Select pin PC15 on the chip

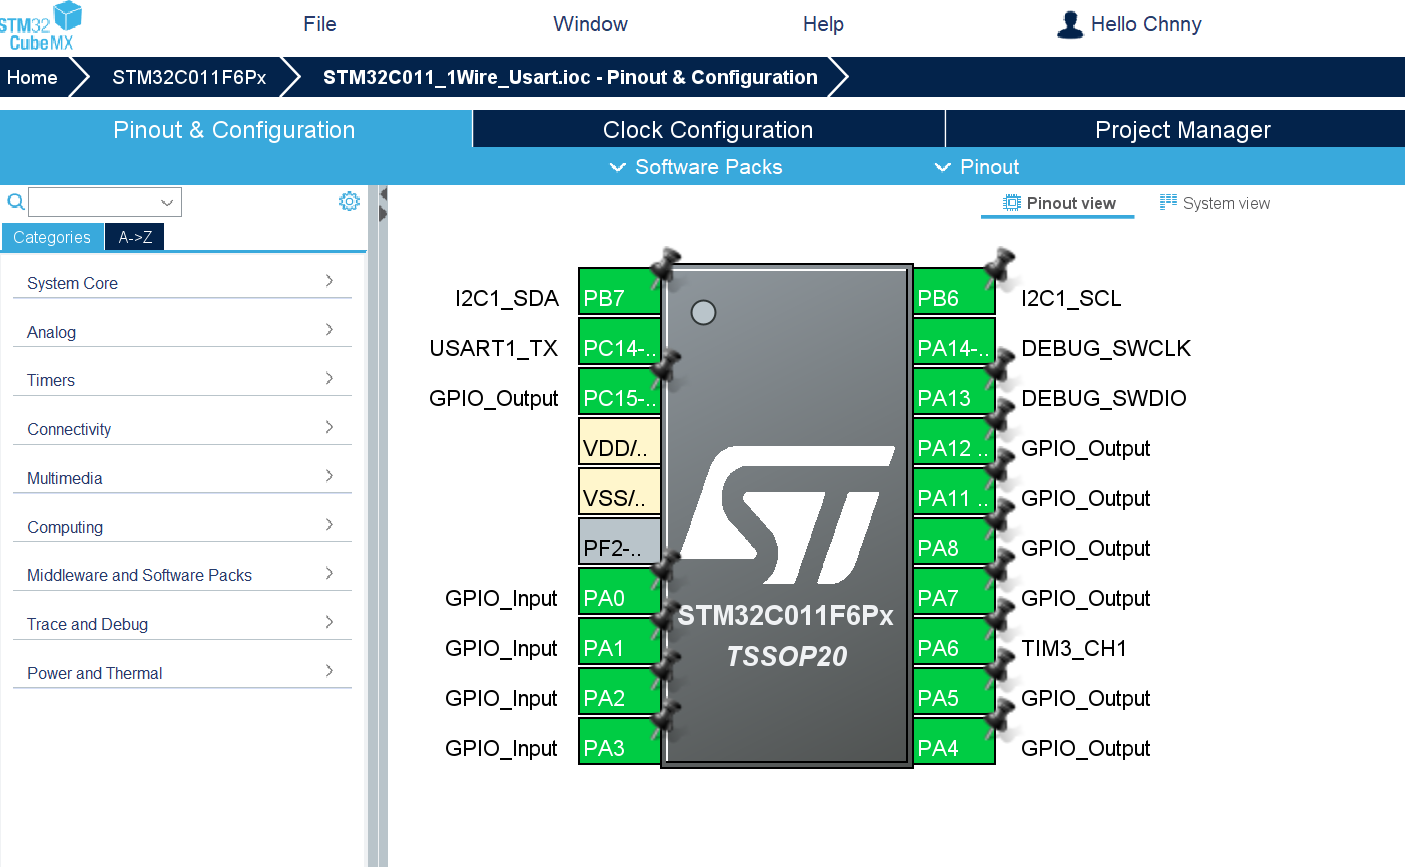619,392
